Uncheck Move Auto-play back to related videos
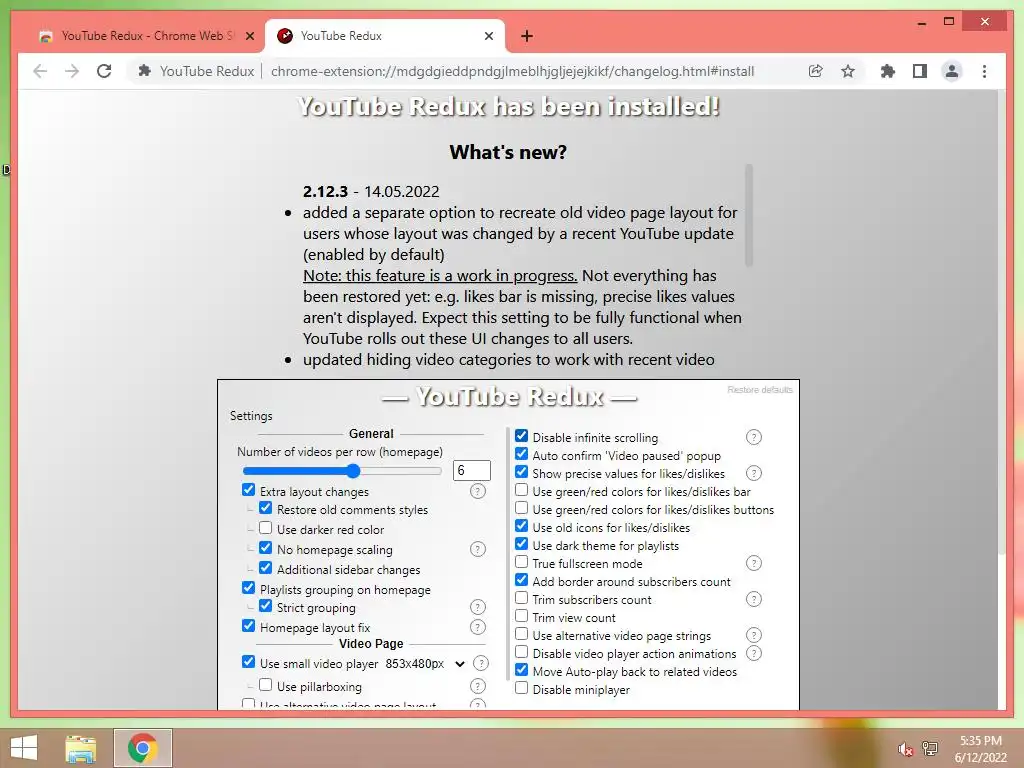 [x=521, y=670]
